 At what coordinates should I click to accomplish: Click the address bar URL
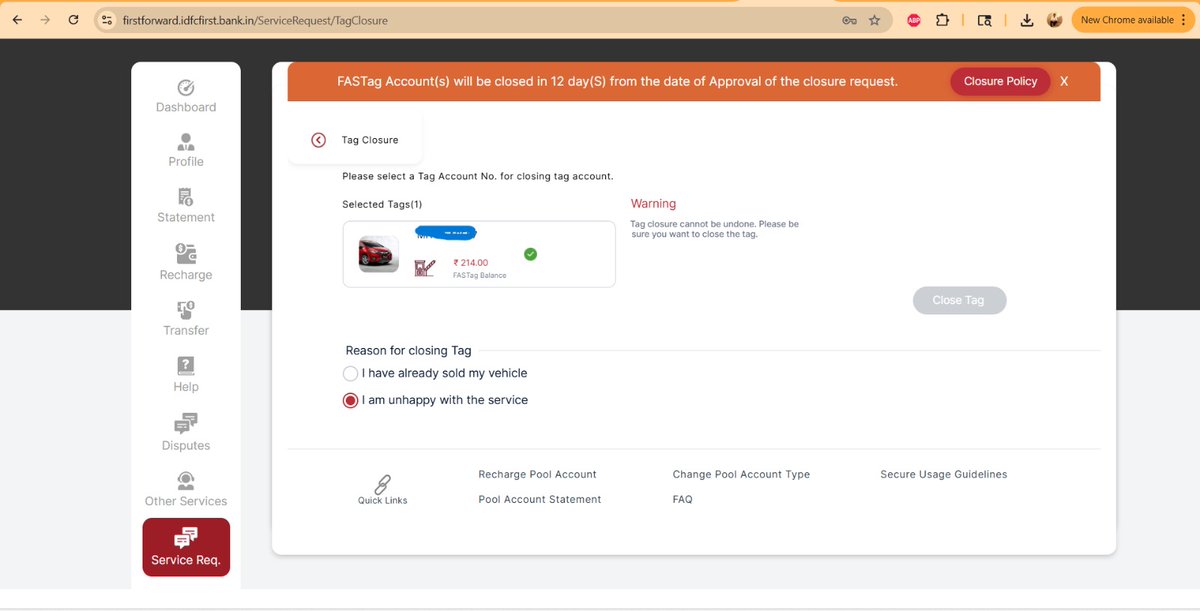[256, 20]
